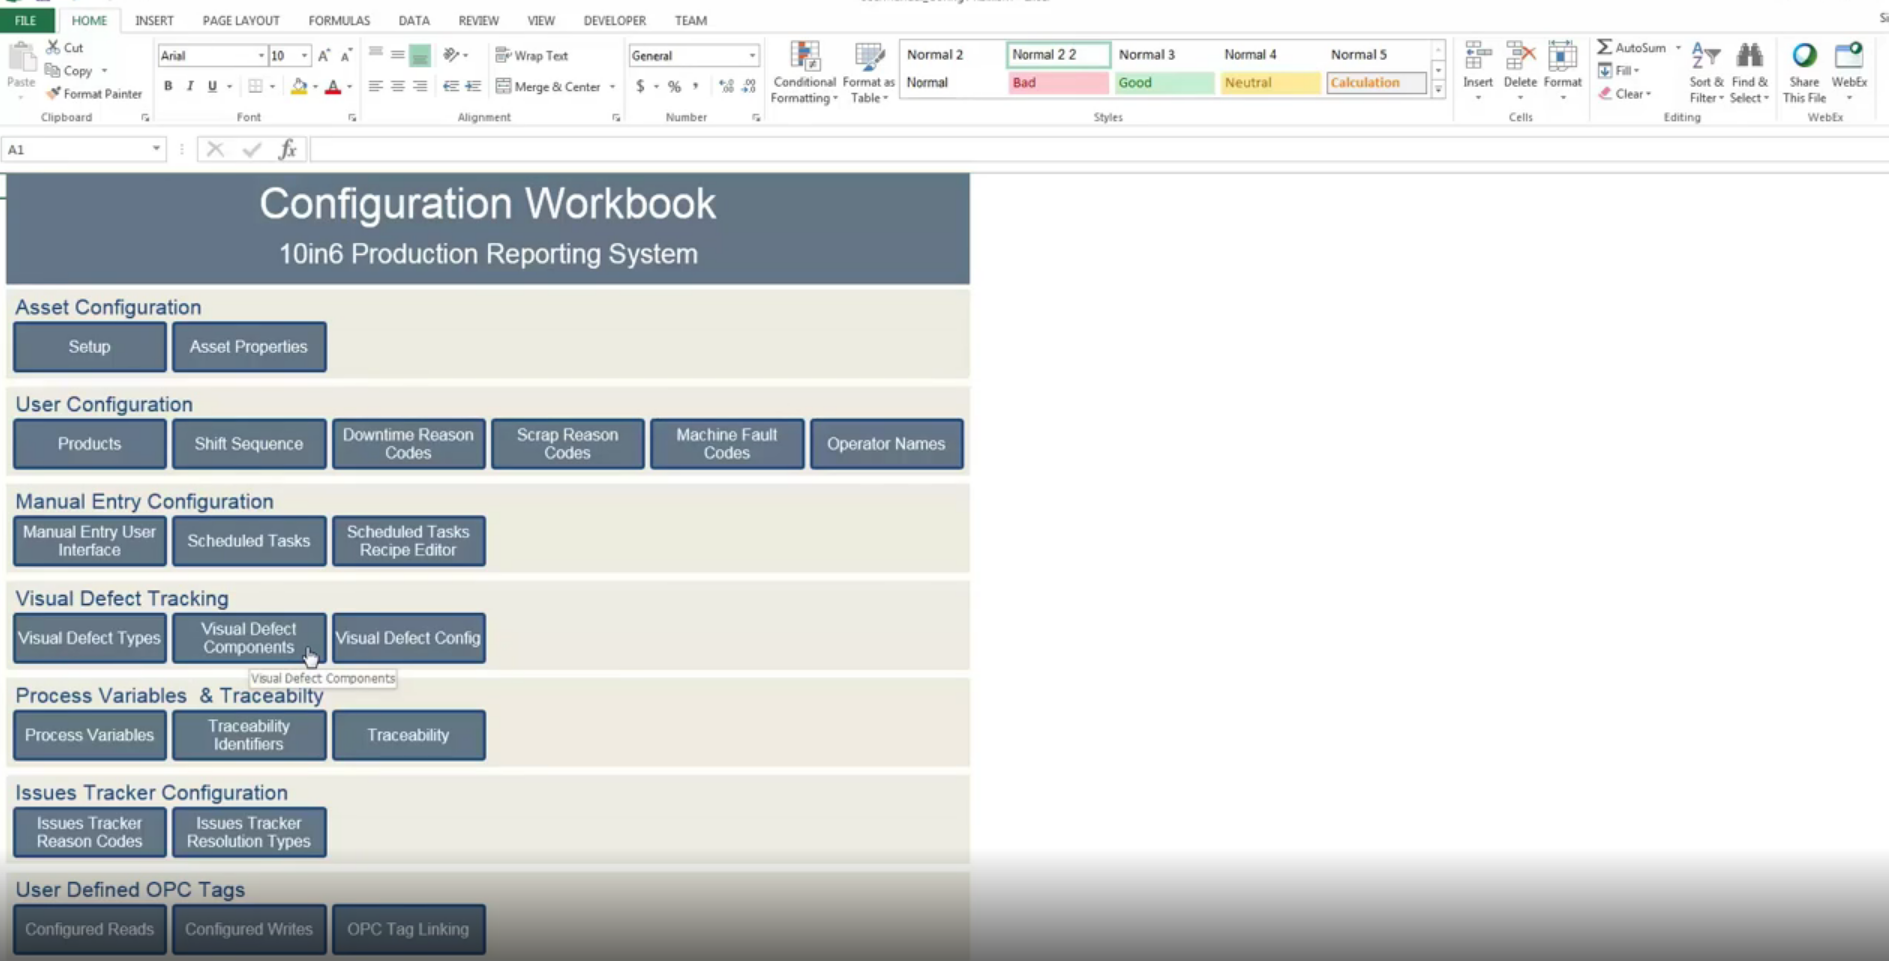Open the Downtime Reason Codes sheet

(x=408, y=444)
